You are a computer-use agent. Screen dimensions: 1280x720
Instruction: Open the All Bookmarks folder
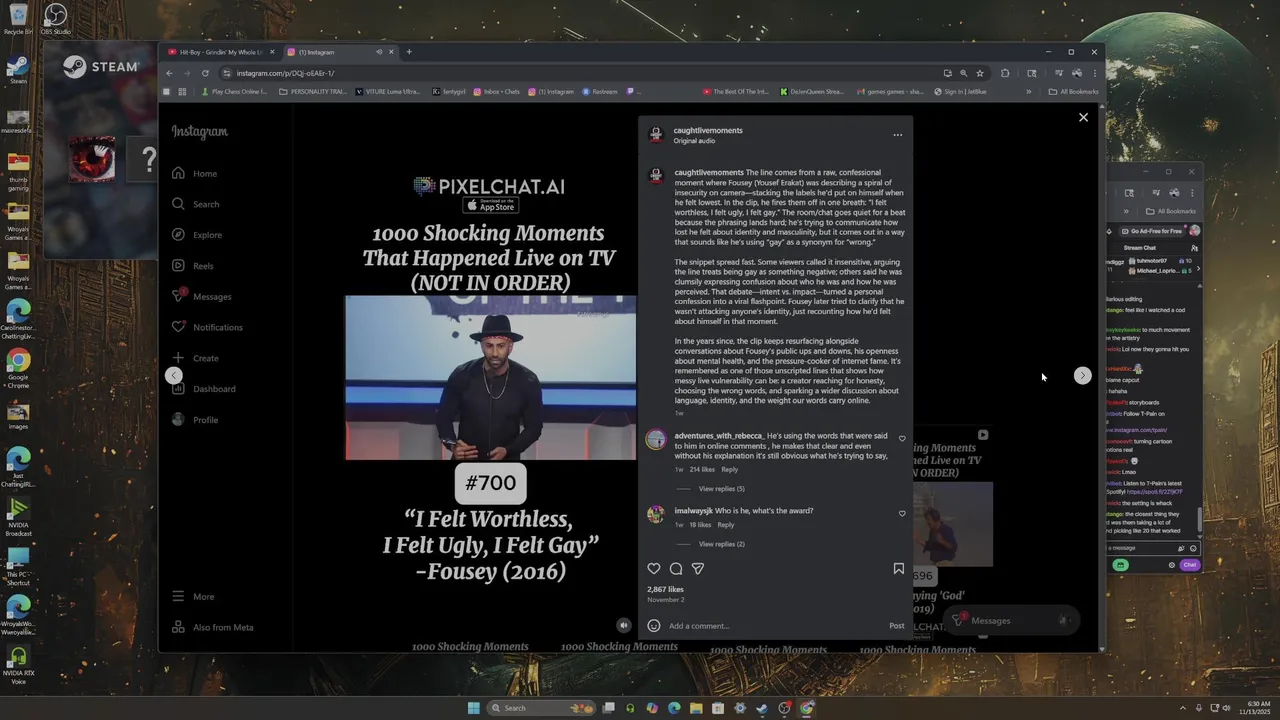click(1073, 91)
